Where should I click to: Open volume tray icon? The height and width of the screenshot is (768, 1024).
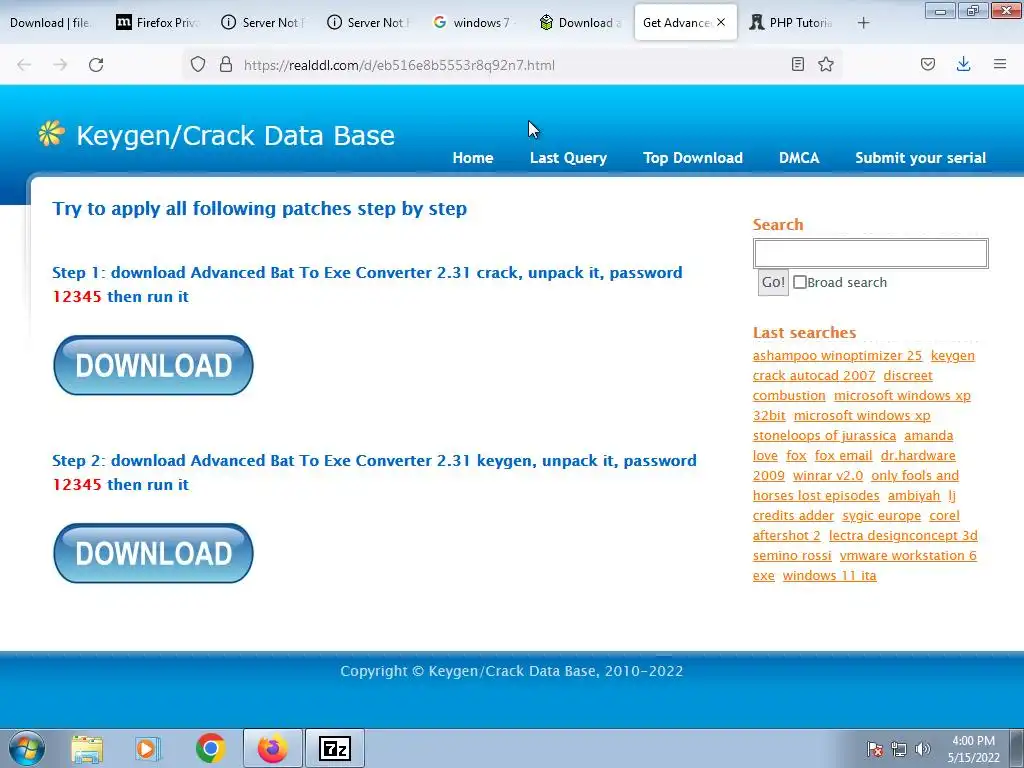click(x=923, y=749)
